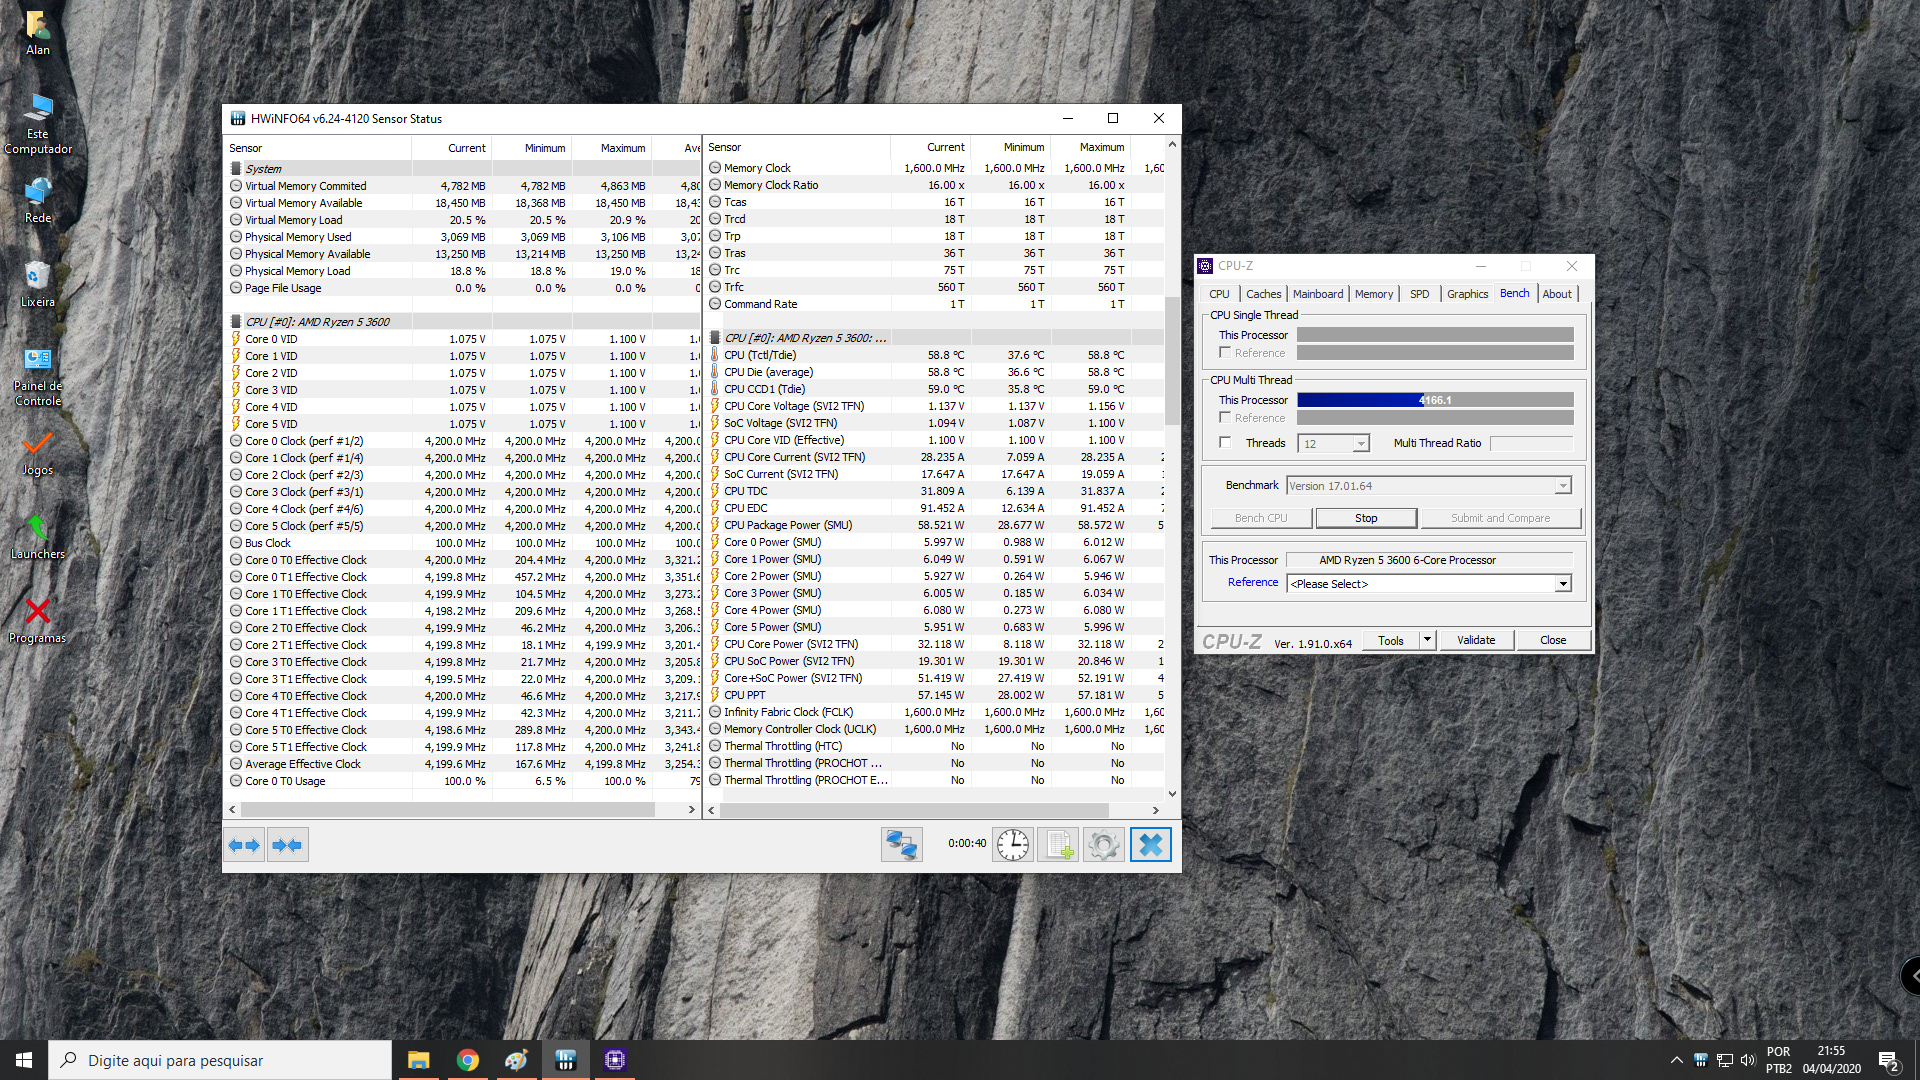Click the Stop benchmark button
1920x1080 pixels.
click(1366, 518)
